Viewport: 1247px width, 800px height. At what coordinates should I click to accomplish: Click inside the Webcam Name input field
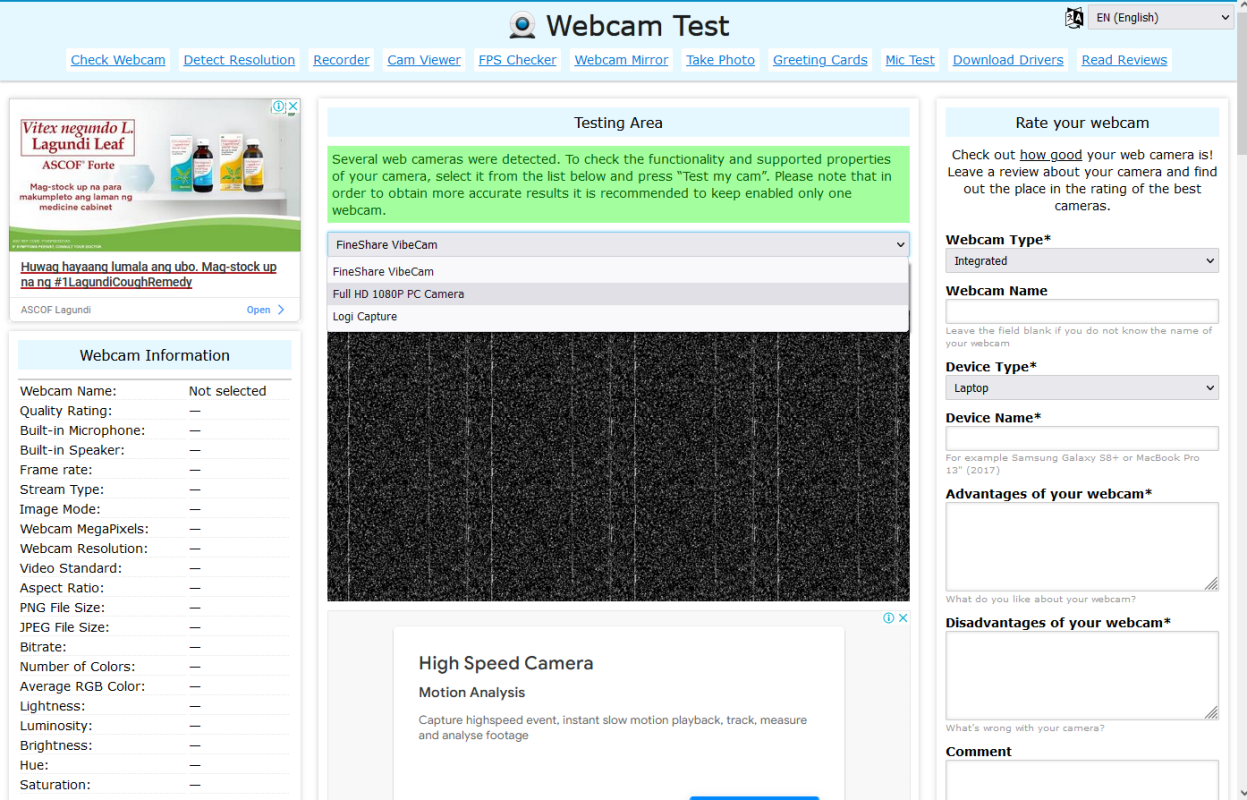click(1082, 311)
